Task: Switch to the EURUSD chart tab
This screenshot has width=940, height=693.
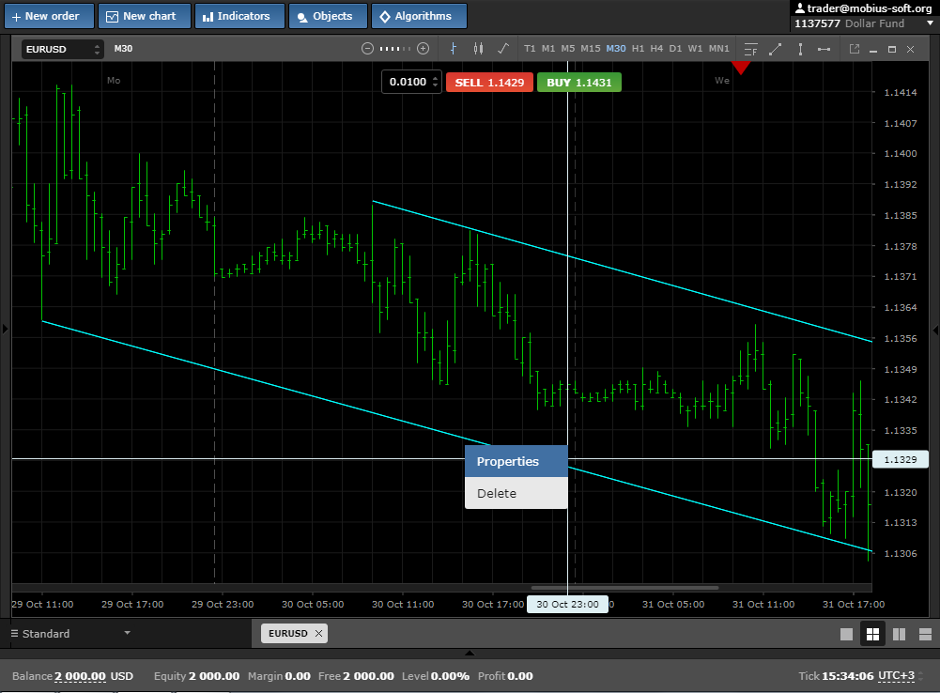Action: (x=288, y=634)
